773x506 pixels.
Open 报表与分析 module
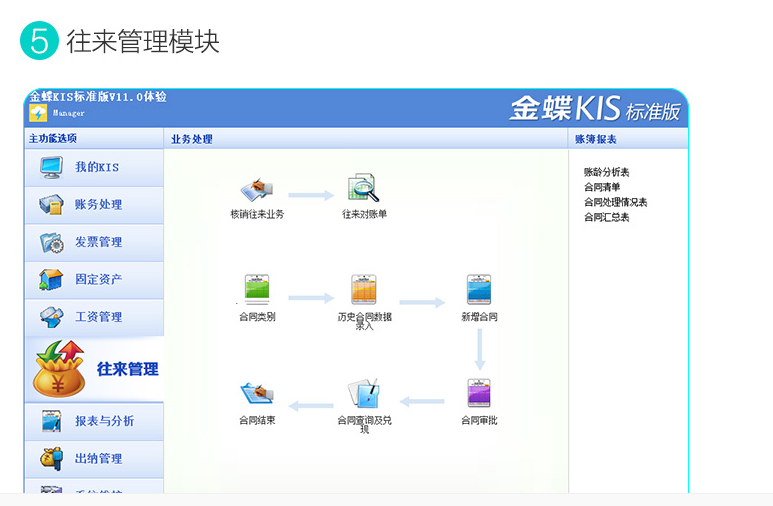click(x=95, y=421)
